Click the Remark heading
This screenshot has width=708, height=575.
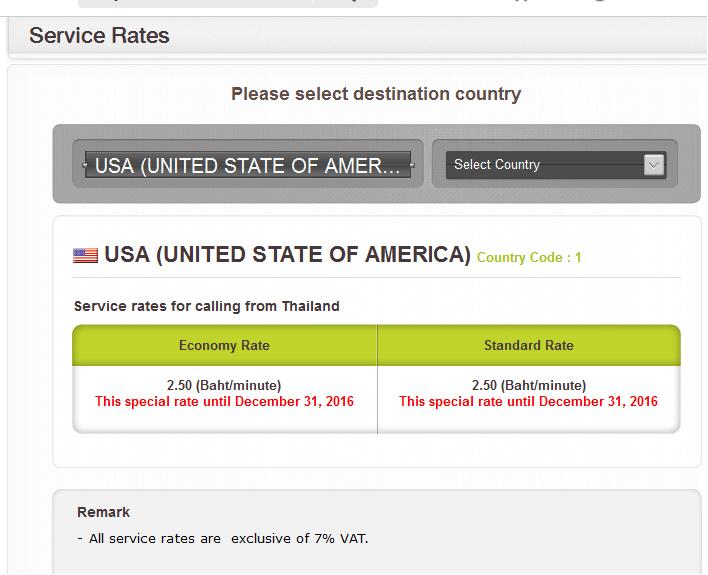point(103,512)
